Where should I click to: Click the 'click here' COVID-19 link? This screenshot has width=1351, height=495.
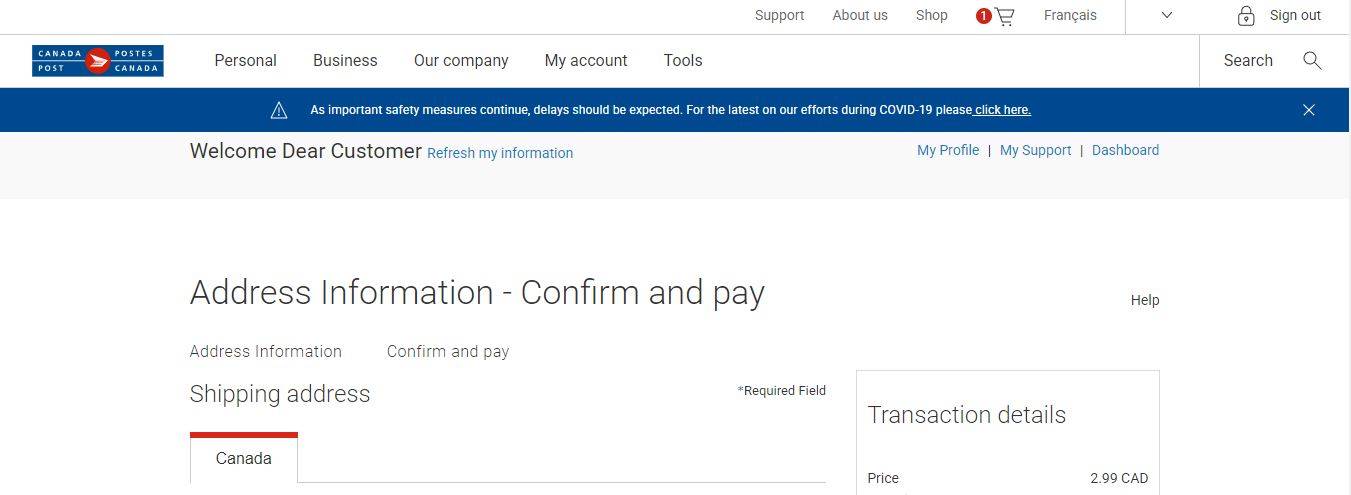(x=1002, y=110)
